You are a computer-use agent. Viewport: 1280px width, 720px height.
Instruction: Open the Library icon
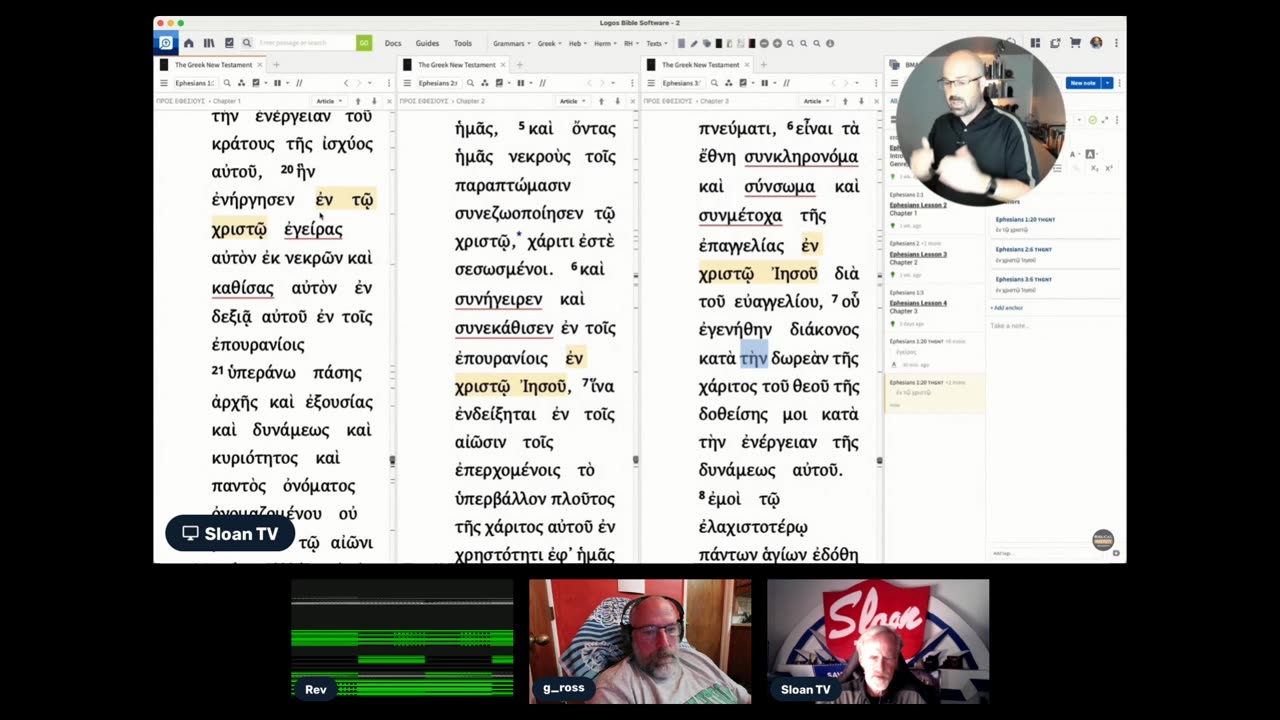coord(209,43)
